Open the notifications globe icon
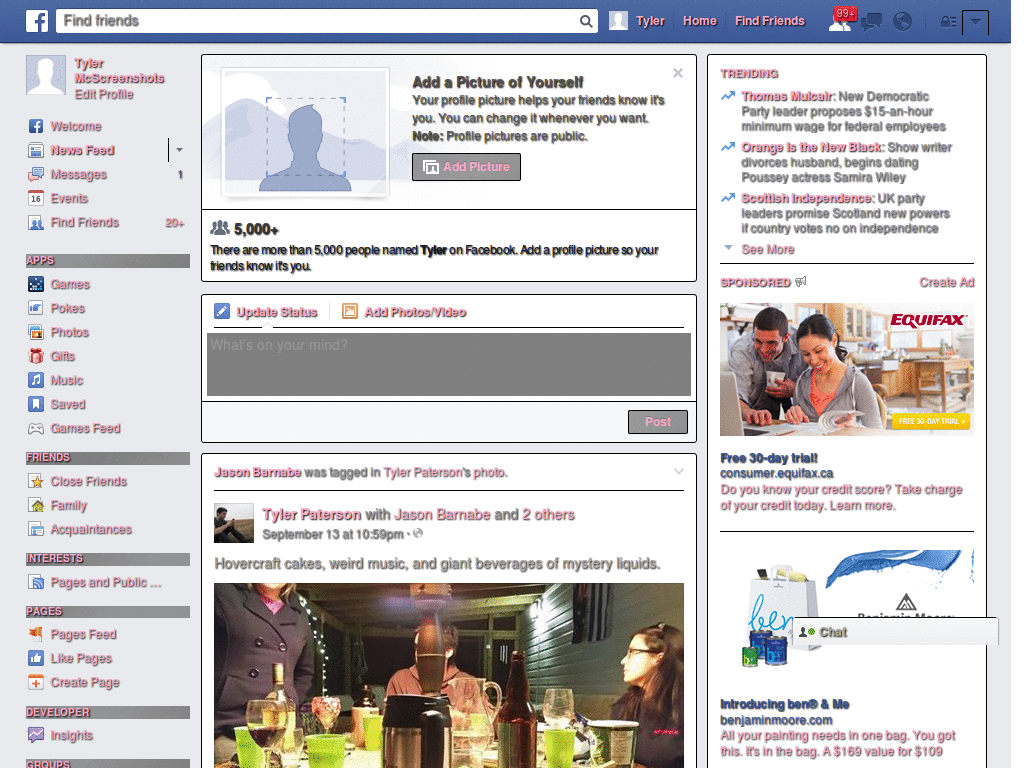The height and width of the screenshot is (768, 1024). 903,22
